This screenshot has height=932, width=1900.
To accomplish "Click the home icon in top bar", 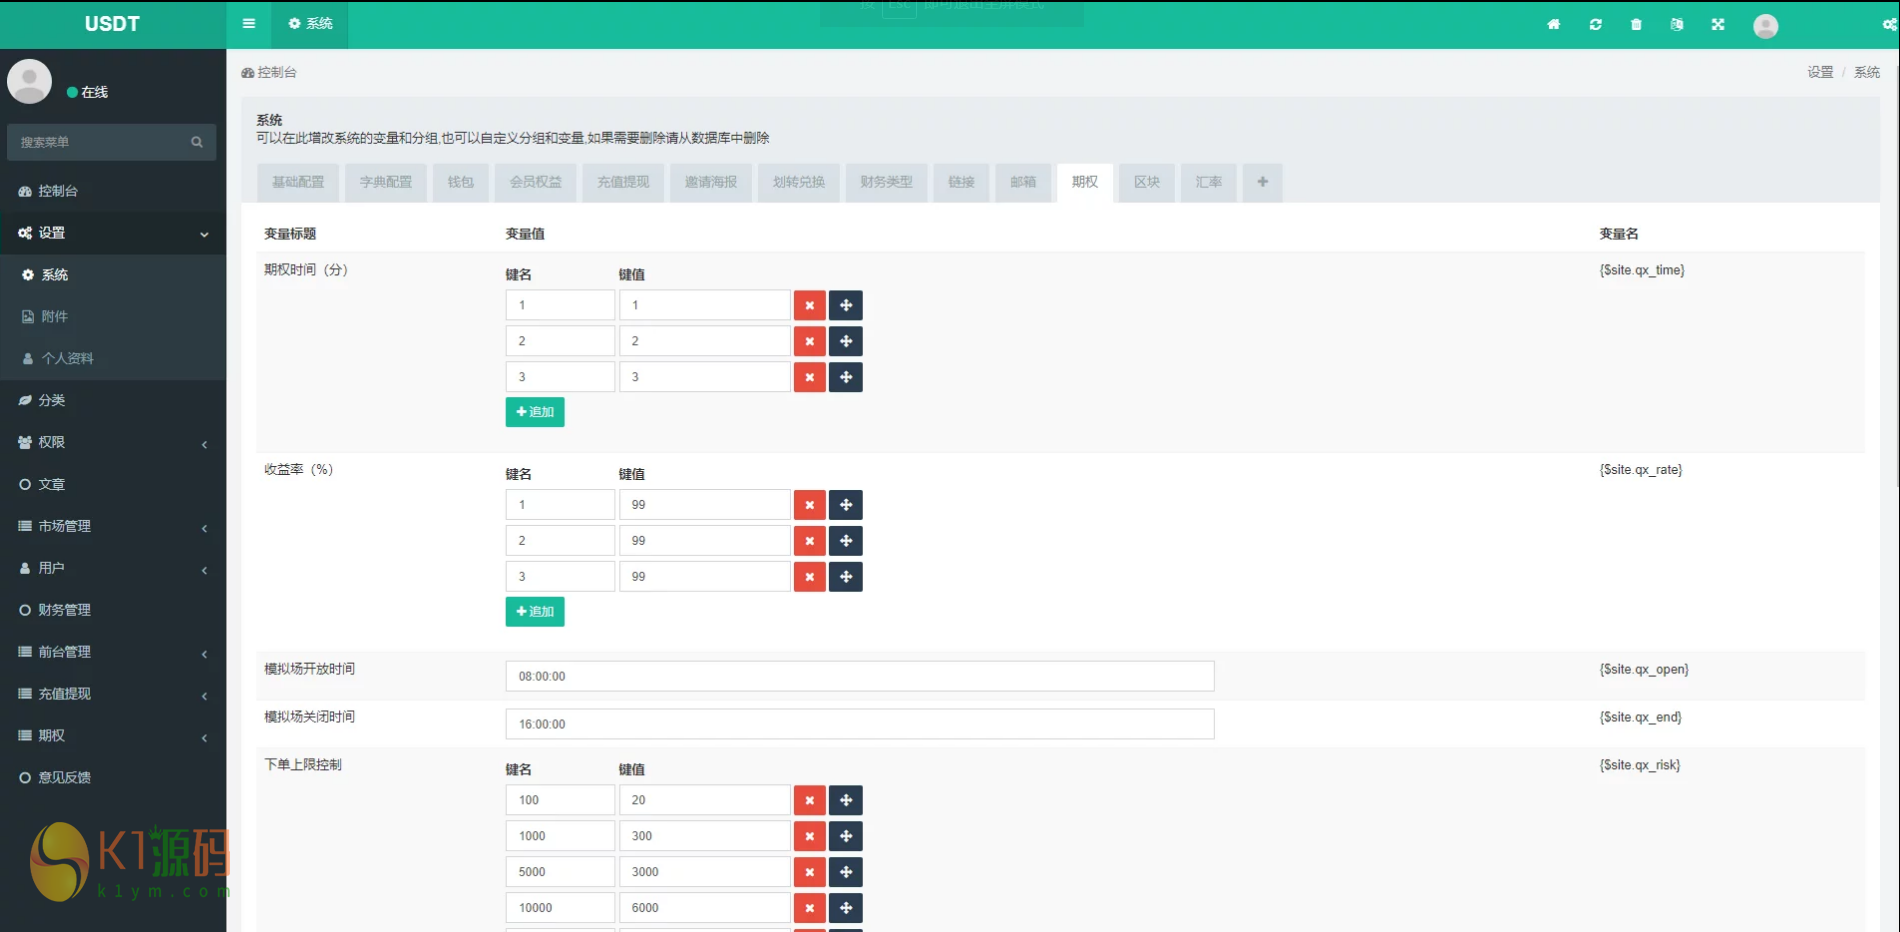I will pyautogui.click(x=1554, y=25).
